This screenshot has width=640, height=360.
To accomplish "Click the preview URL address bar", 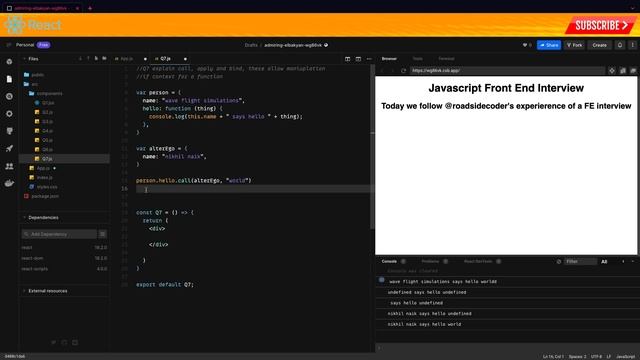I will click(507, 71).
